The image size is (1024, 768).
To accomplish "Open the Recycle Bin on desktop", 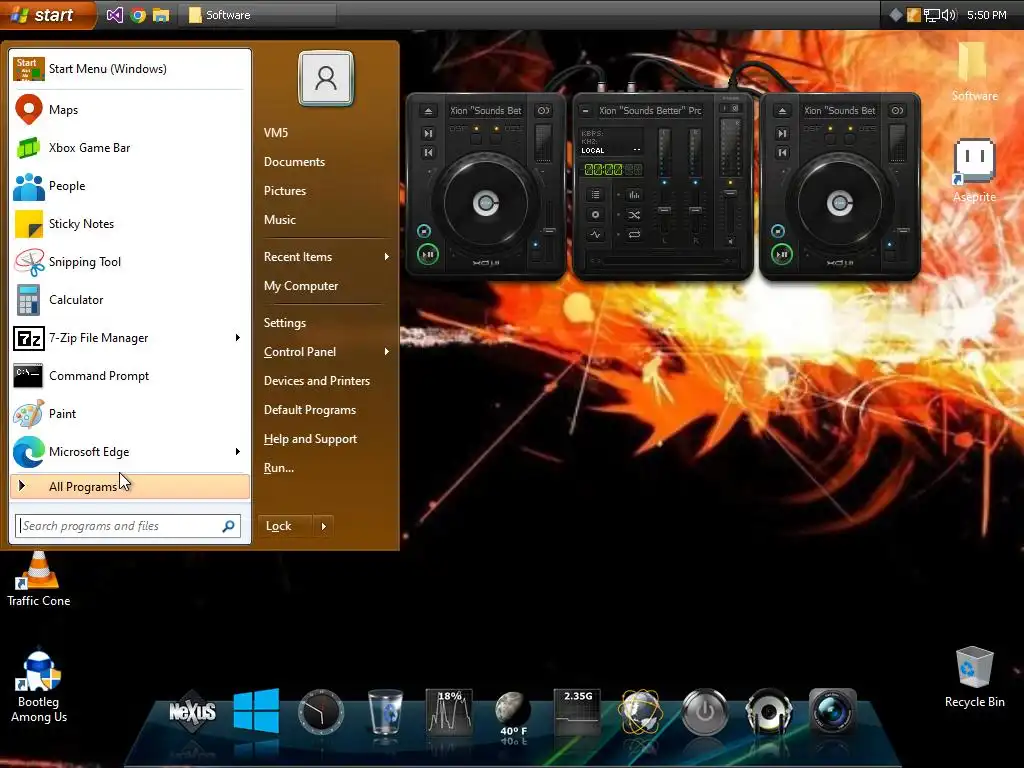I will [x=974, y=677].
